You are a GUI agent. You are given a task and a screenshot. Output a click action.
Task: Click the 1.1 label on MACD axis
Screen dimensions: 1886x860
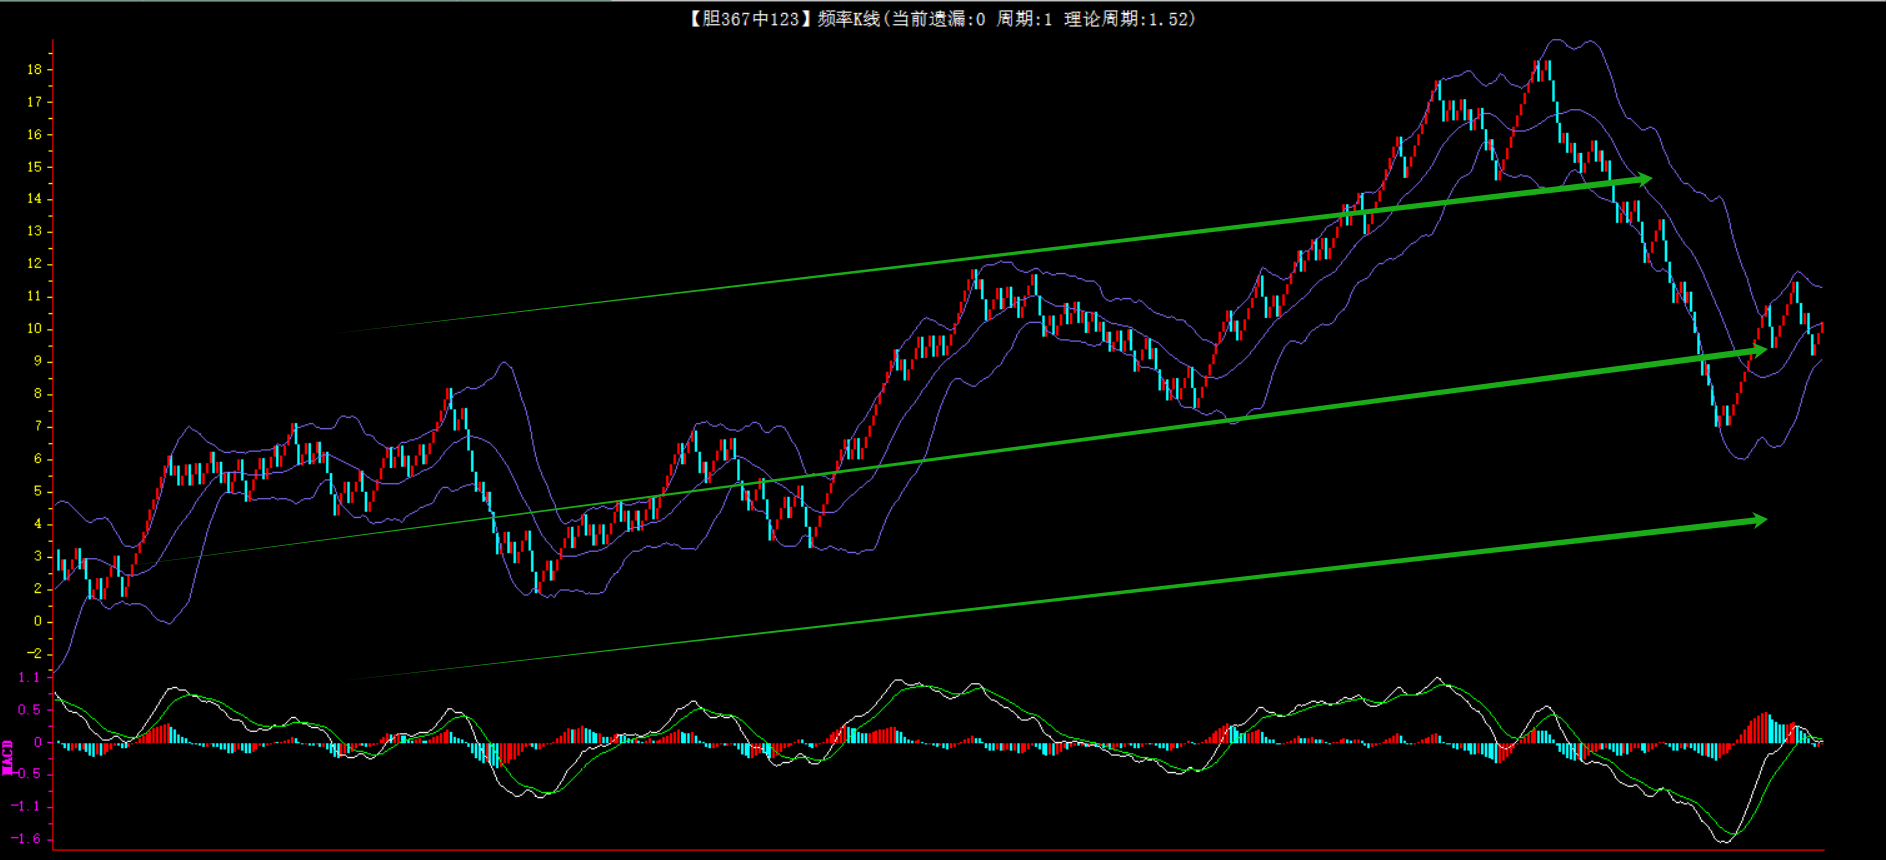tap(30, 677)
